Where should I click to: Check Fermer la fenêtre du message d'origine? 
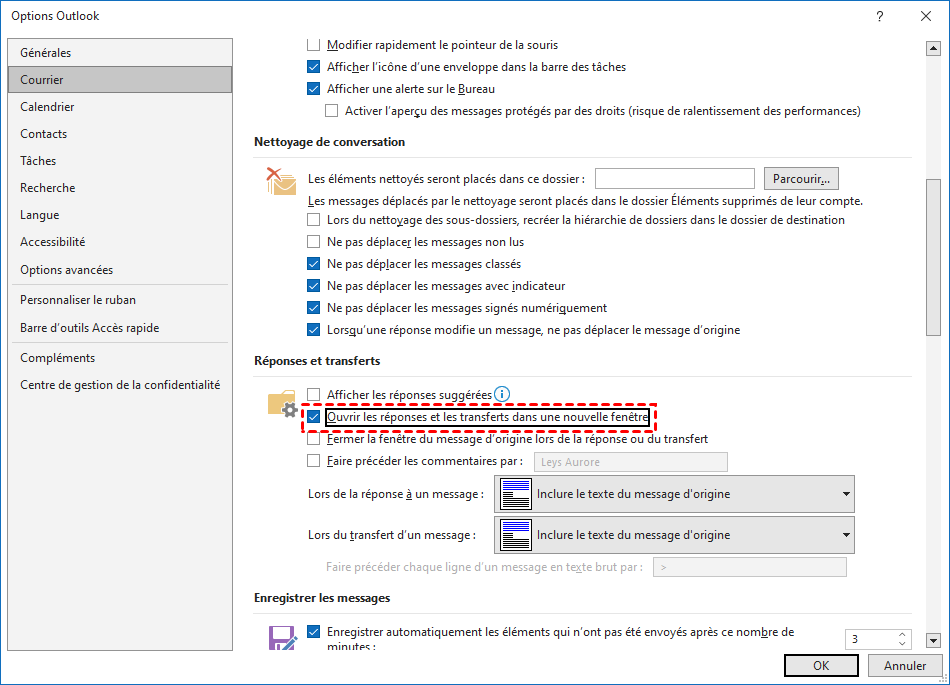click(313, 439)
